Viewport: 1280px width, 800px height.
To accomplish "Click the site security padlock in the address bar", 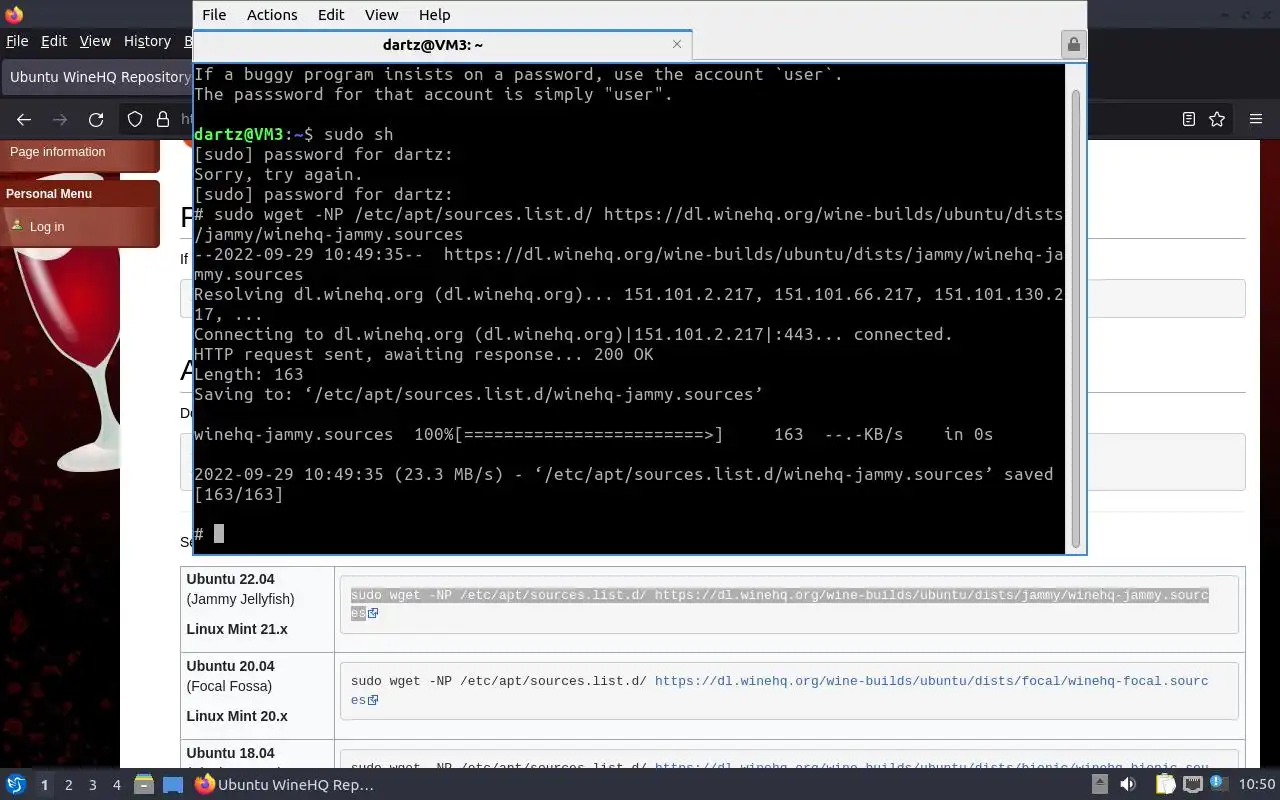I will click(163, 119).
